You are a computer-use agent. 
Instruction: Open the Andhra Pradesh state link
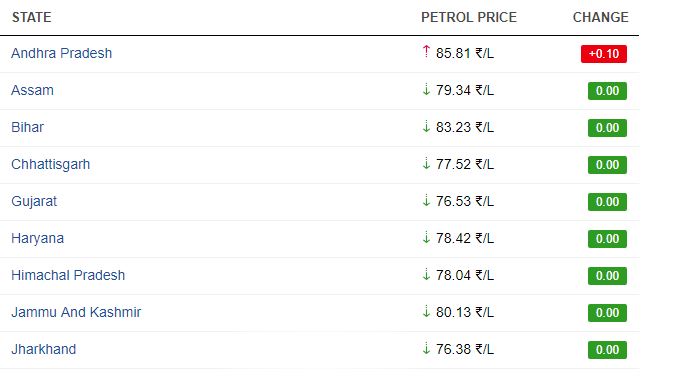[x=61, y=53]
